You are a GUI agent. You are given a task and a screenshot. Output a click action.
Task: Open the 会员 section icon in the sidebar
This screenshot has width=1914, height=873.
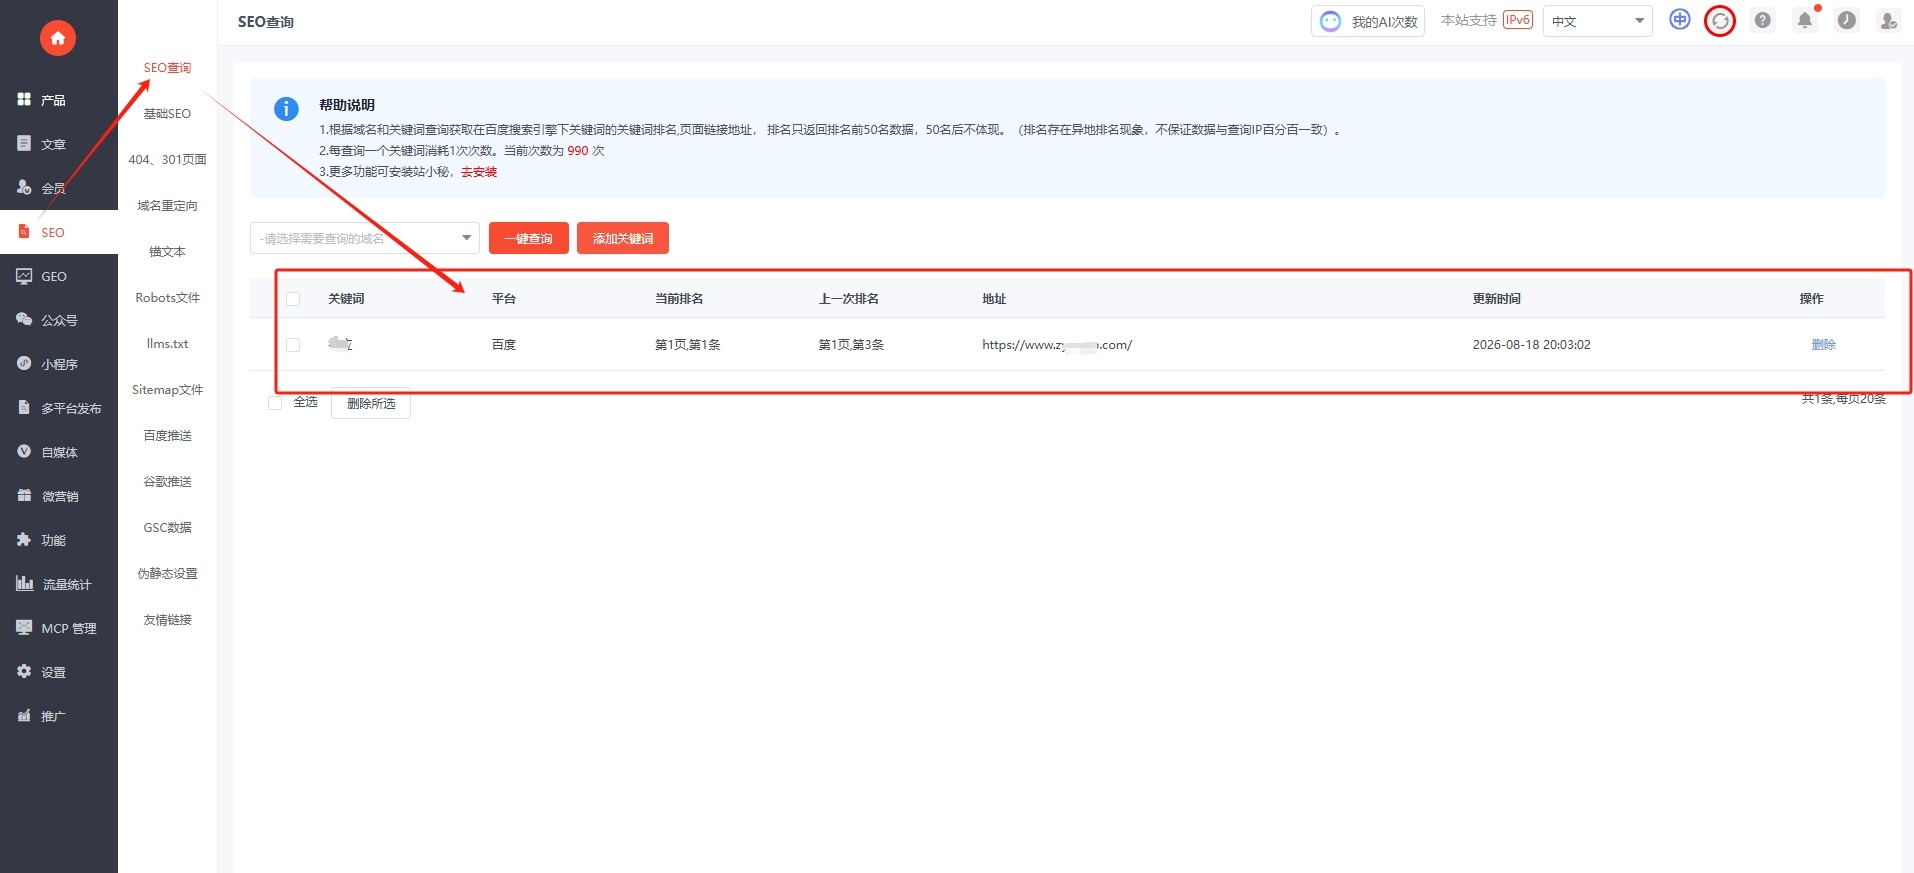24,188
